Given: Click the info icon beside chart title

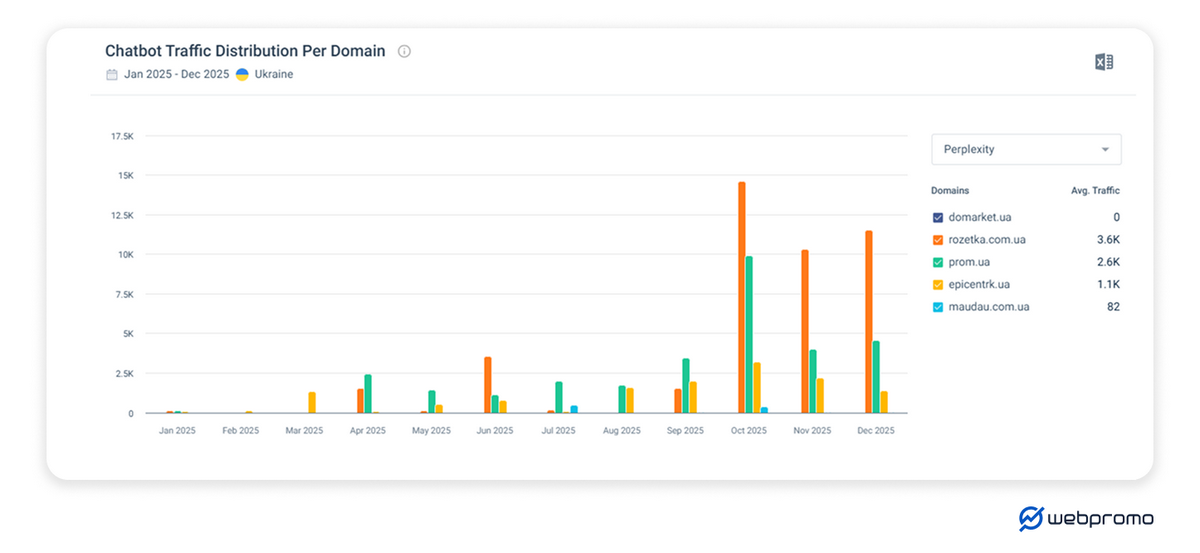Looking at the screenshot, I should (404, 51).
